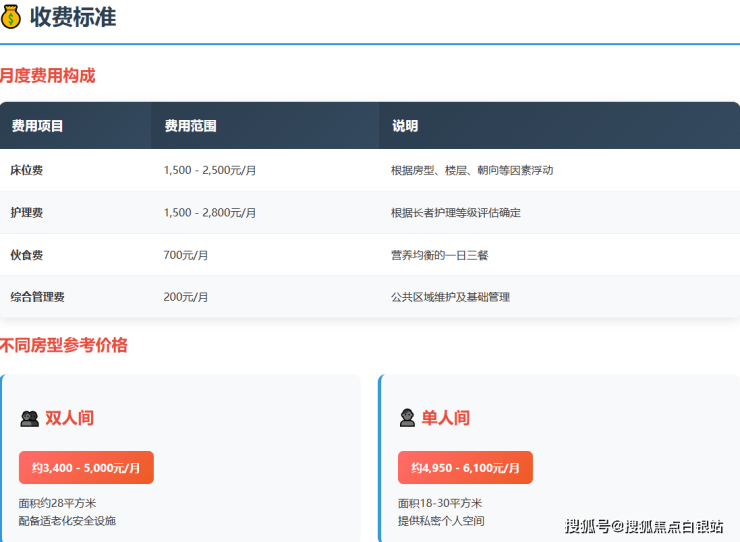Select the 约3,400 - 5,000元/月 price badge
Viewport: 740px width, 542px height.
(86, 467)
